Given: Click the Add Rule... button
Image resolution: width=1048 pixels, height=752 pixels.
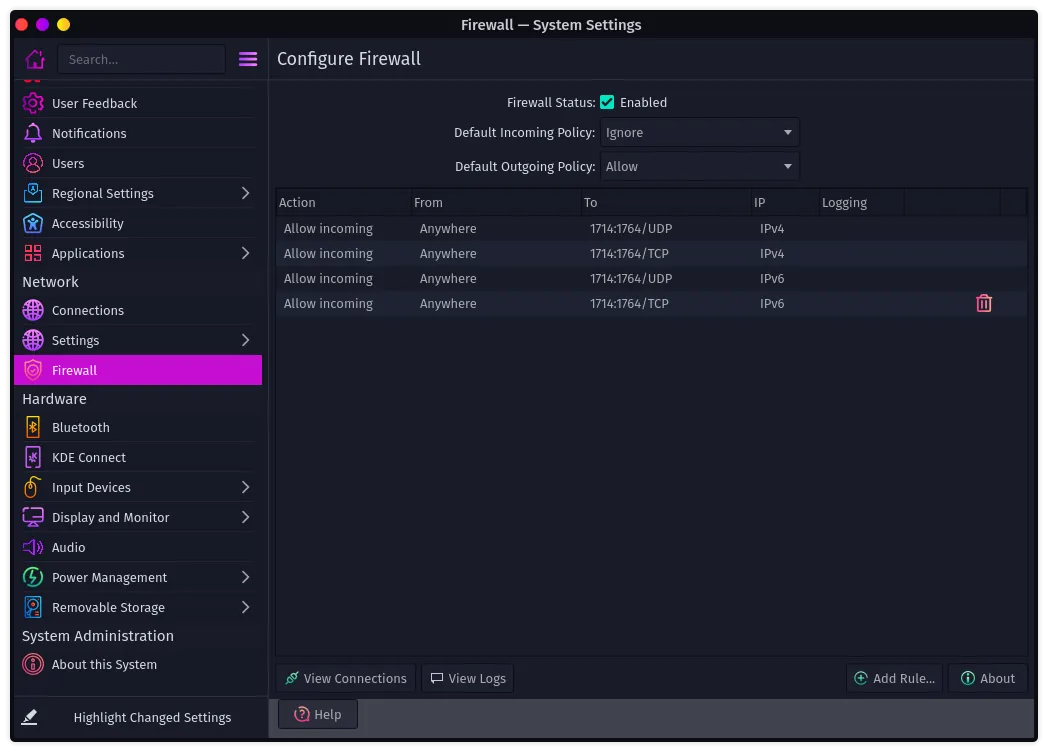Looking at the screenshot, I should [894, 678].
